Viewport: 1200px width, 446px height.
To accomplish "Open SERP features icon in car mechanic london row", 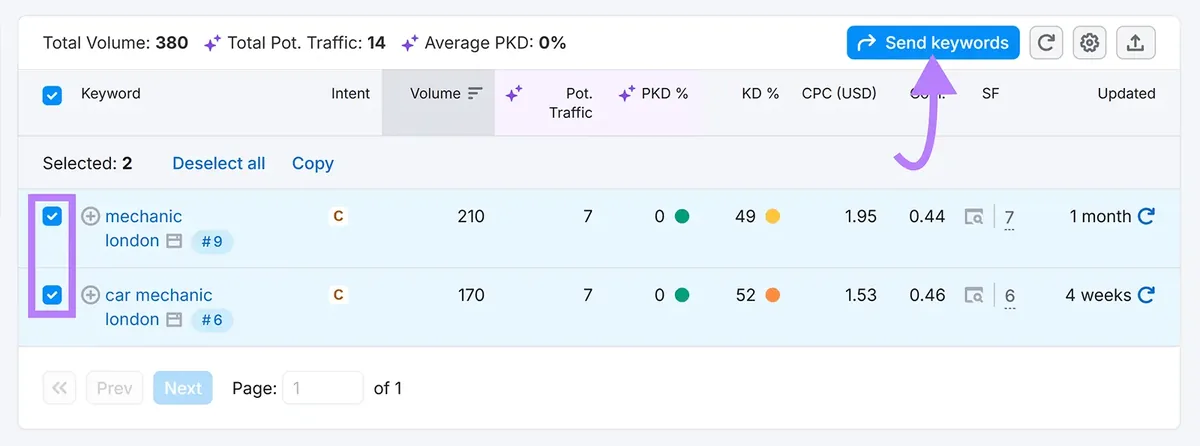I will tap(973, 295).
